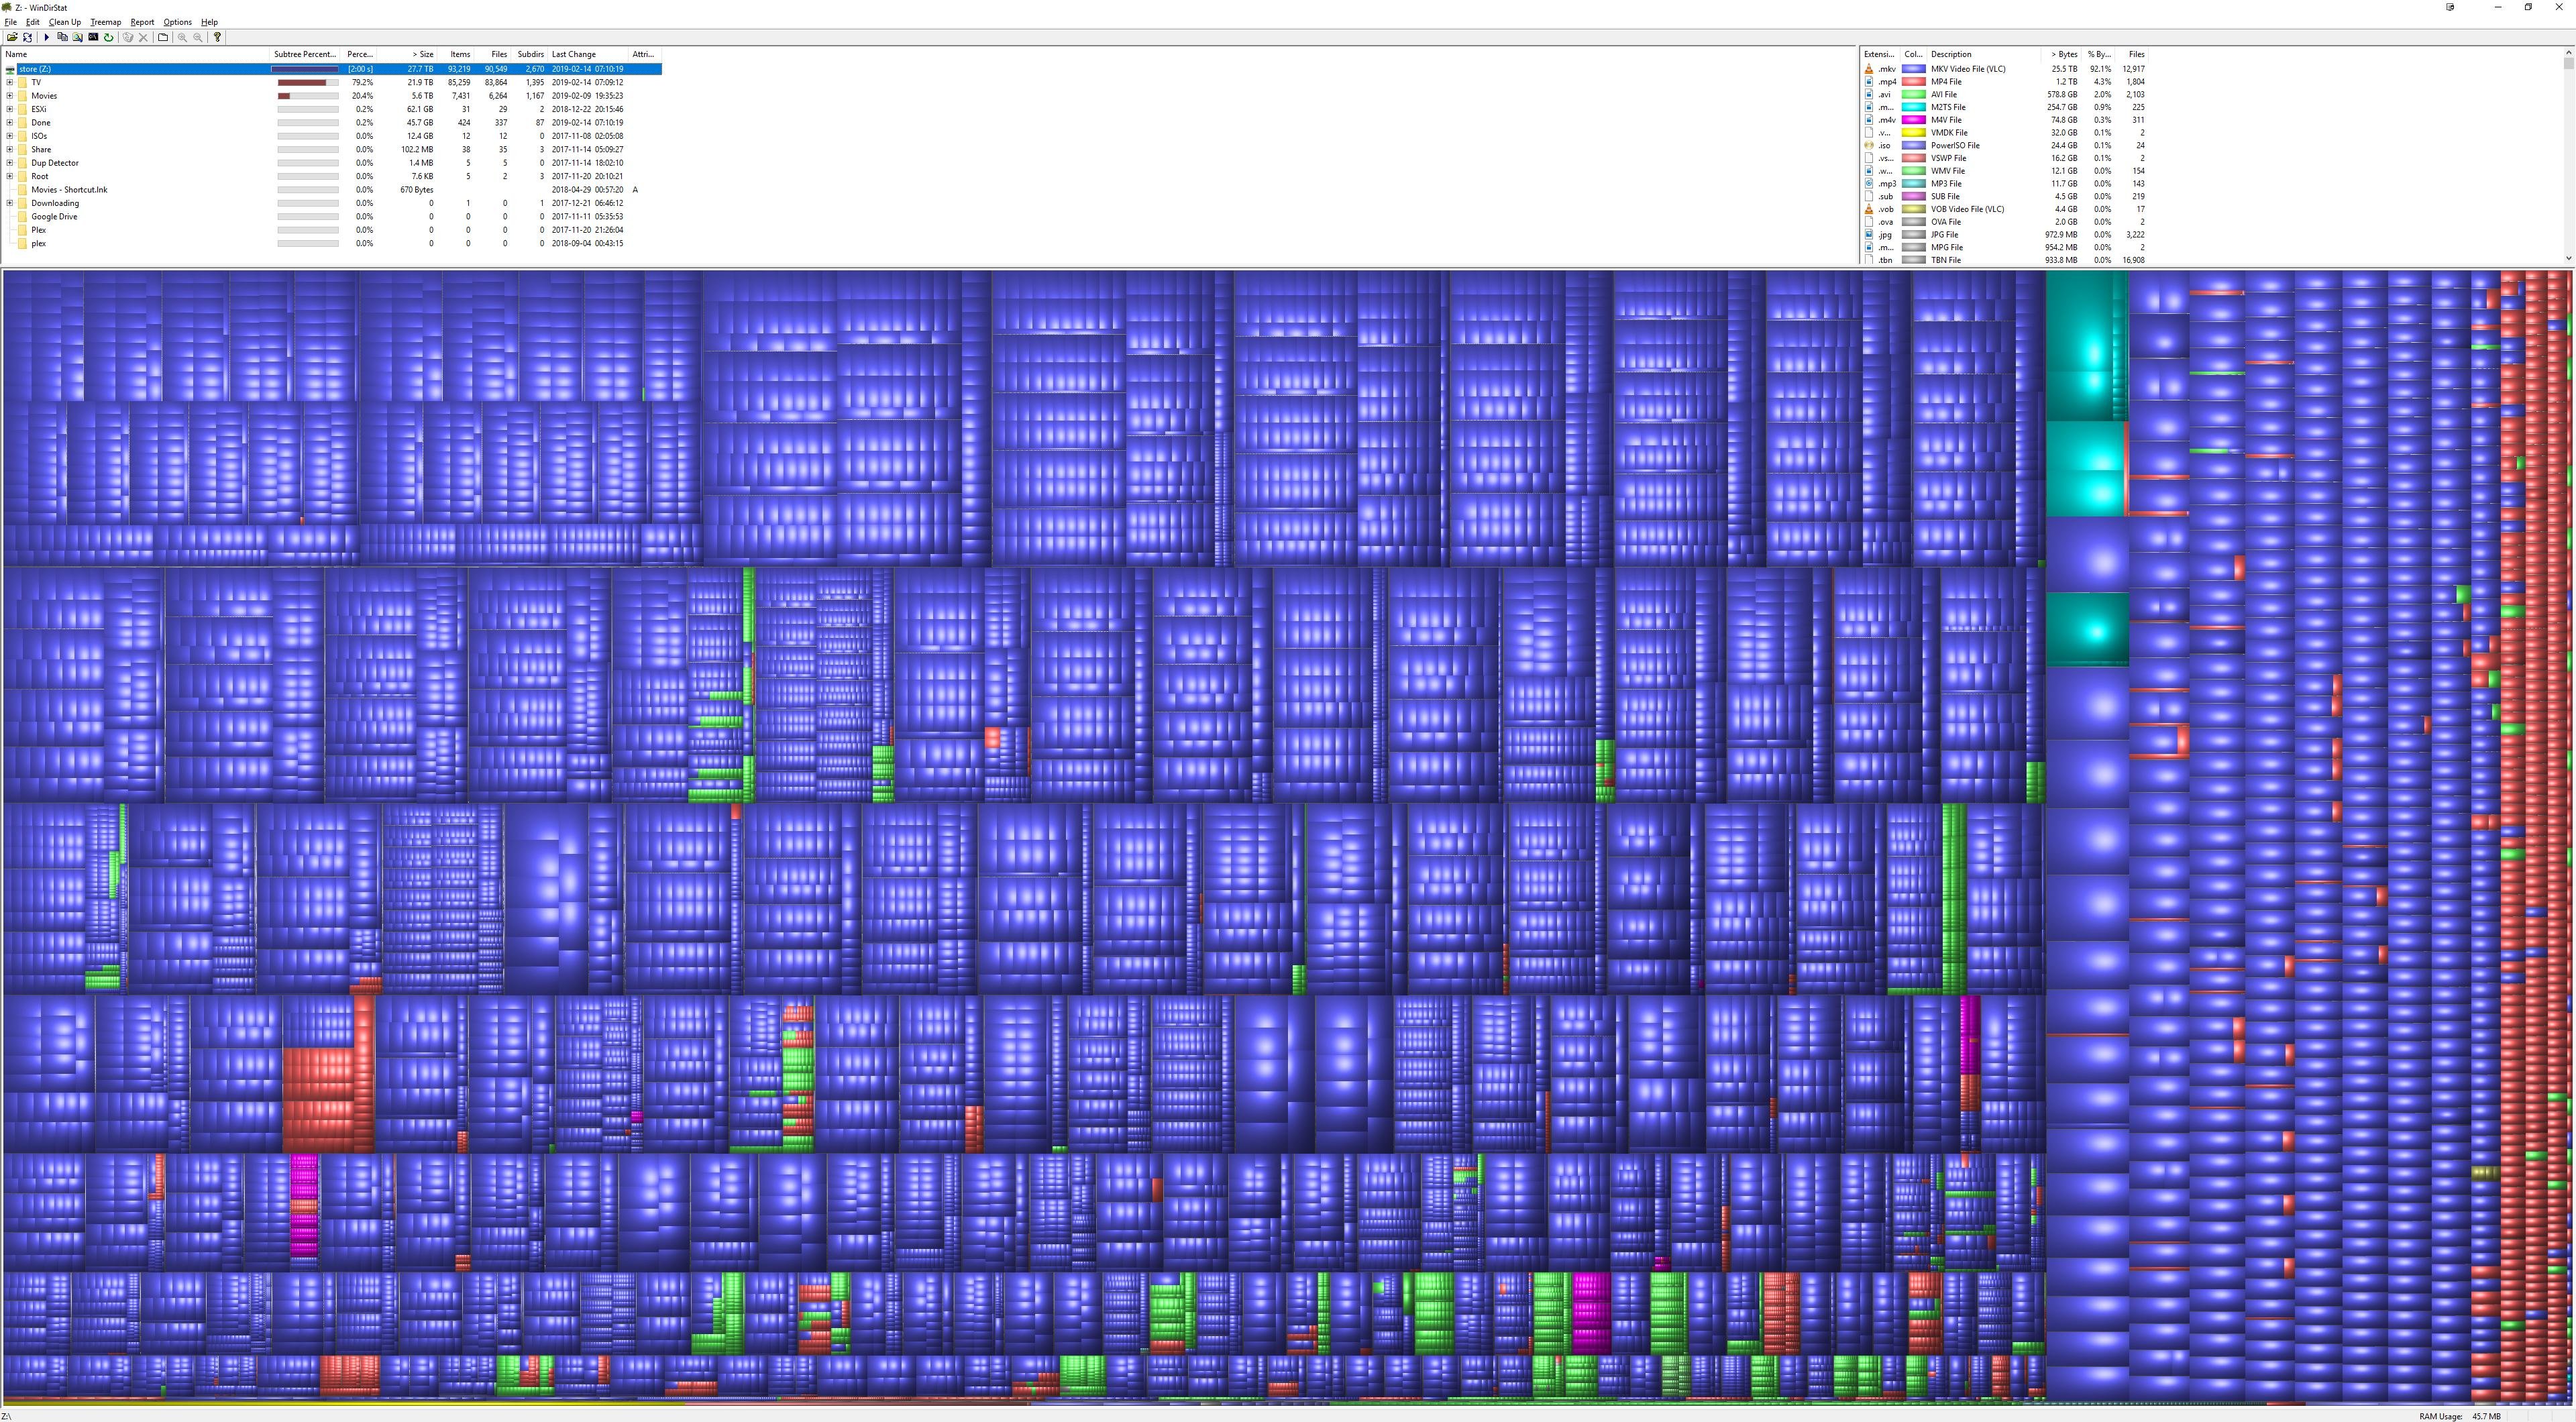
Task: Expand the ESXi folder tree node
Action: (10, 109)
